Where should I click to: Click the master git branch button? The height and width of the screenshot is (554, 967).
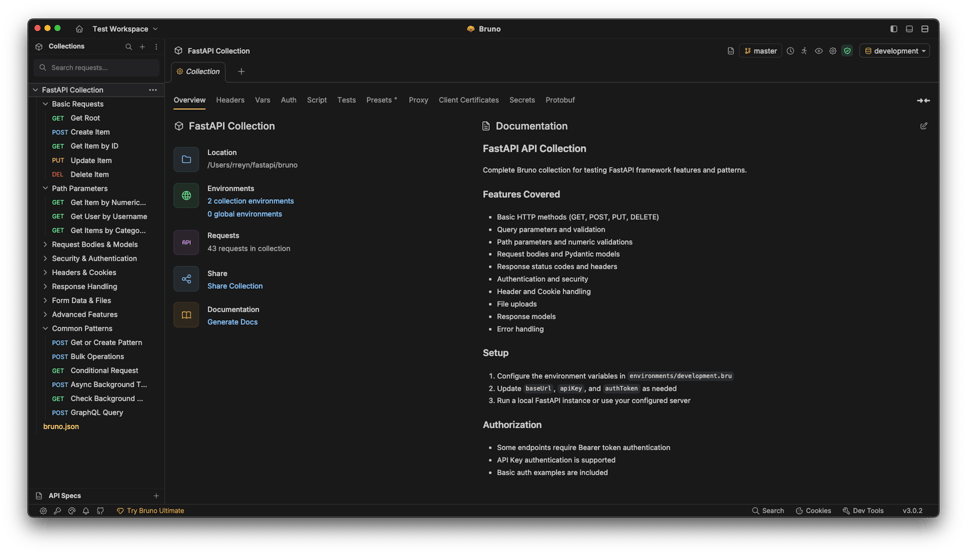click(760, 51)
